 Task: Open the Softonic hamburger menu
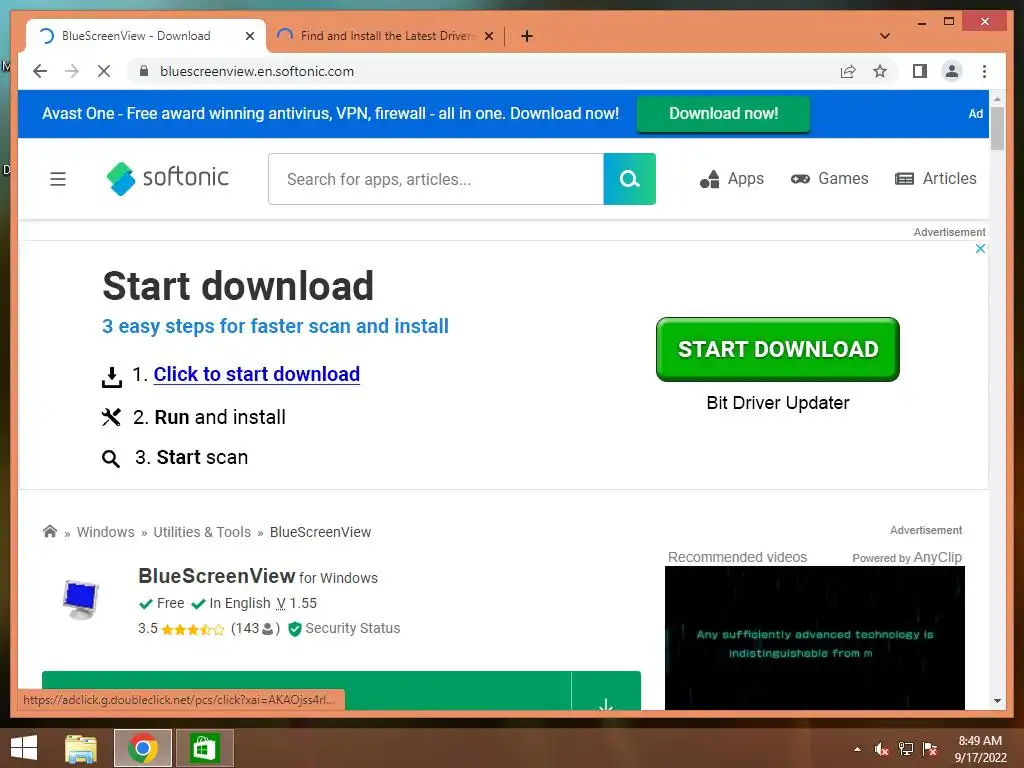[x=57, y=179]
